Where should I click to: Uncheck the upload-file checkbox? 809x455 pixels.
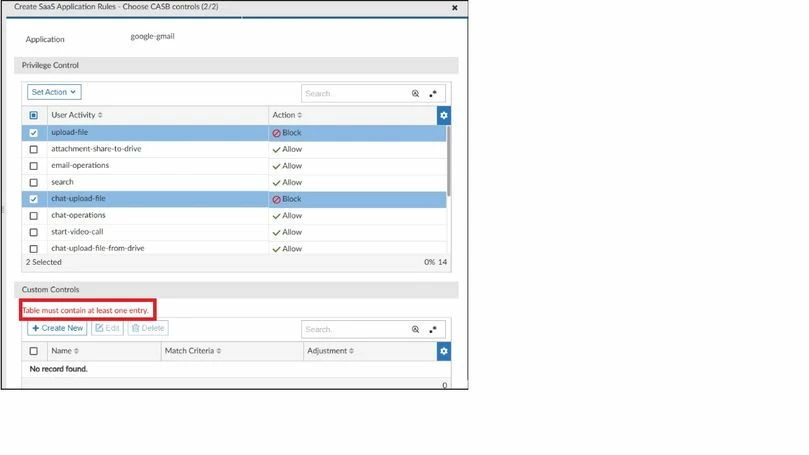34,133
